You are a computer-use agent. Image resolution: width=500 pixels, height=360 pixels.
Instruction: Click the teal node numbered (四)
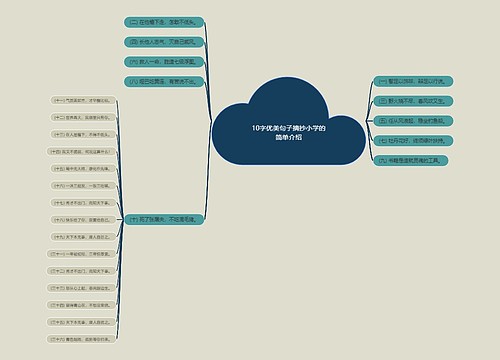pyautogui.click(x=164, y=42)
